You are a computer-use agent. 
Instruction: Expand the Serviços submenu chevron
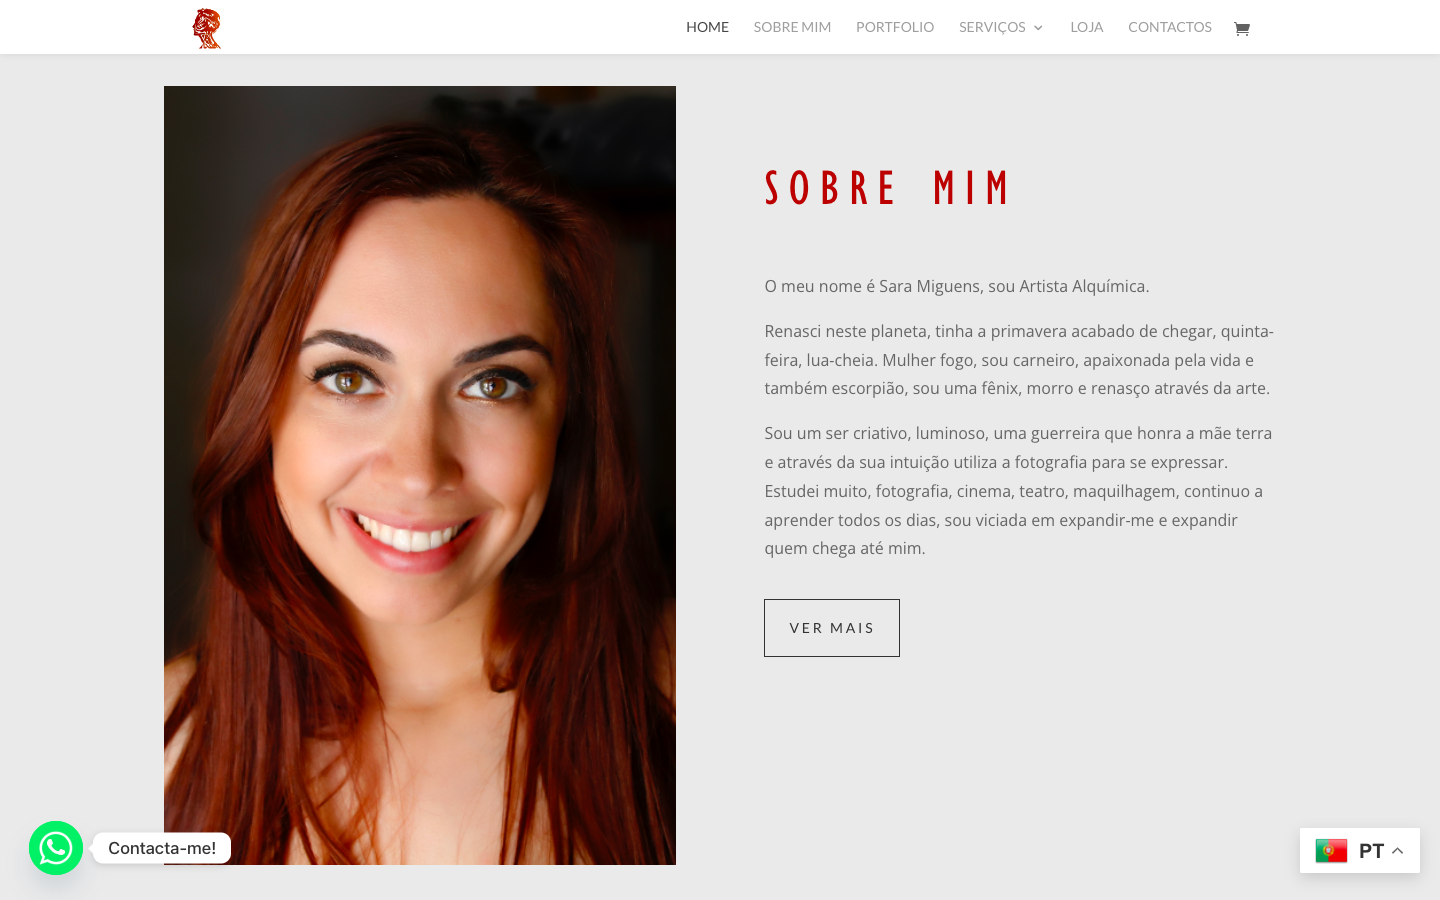1038,28
